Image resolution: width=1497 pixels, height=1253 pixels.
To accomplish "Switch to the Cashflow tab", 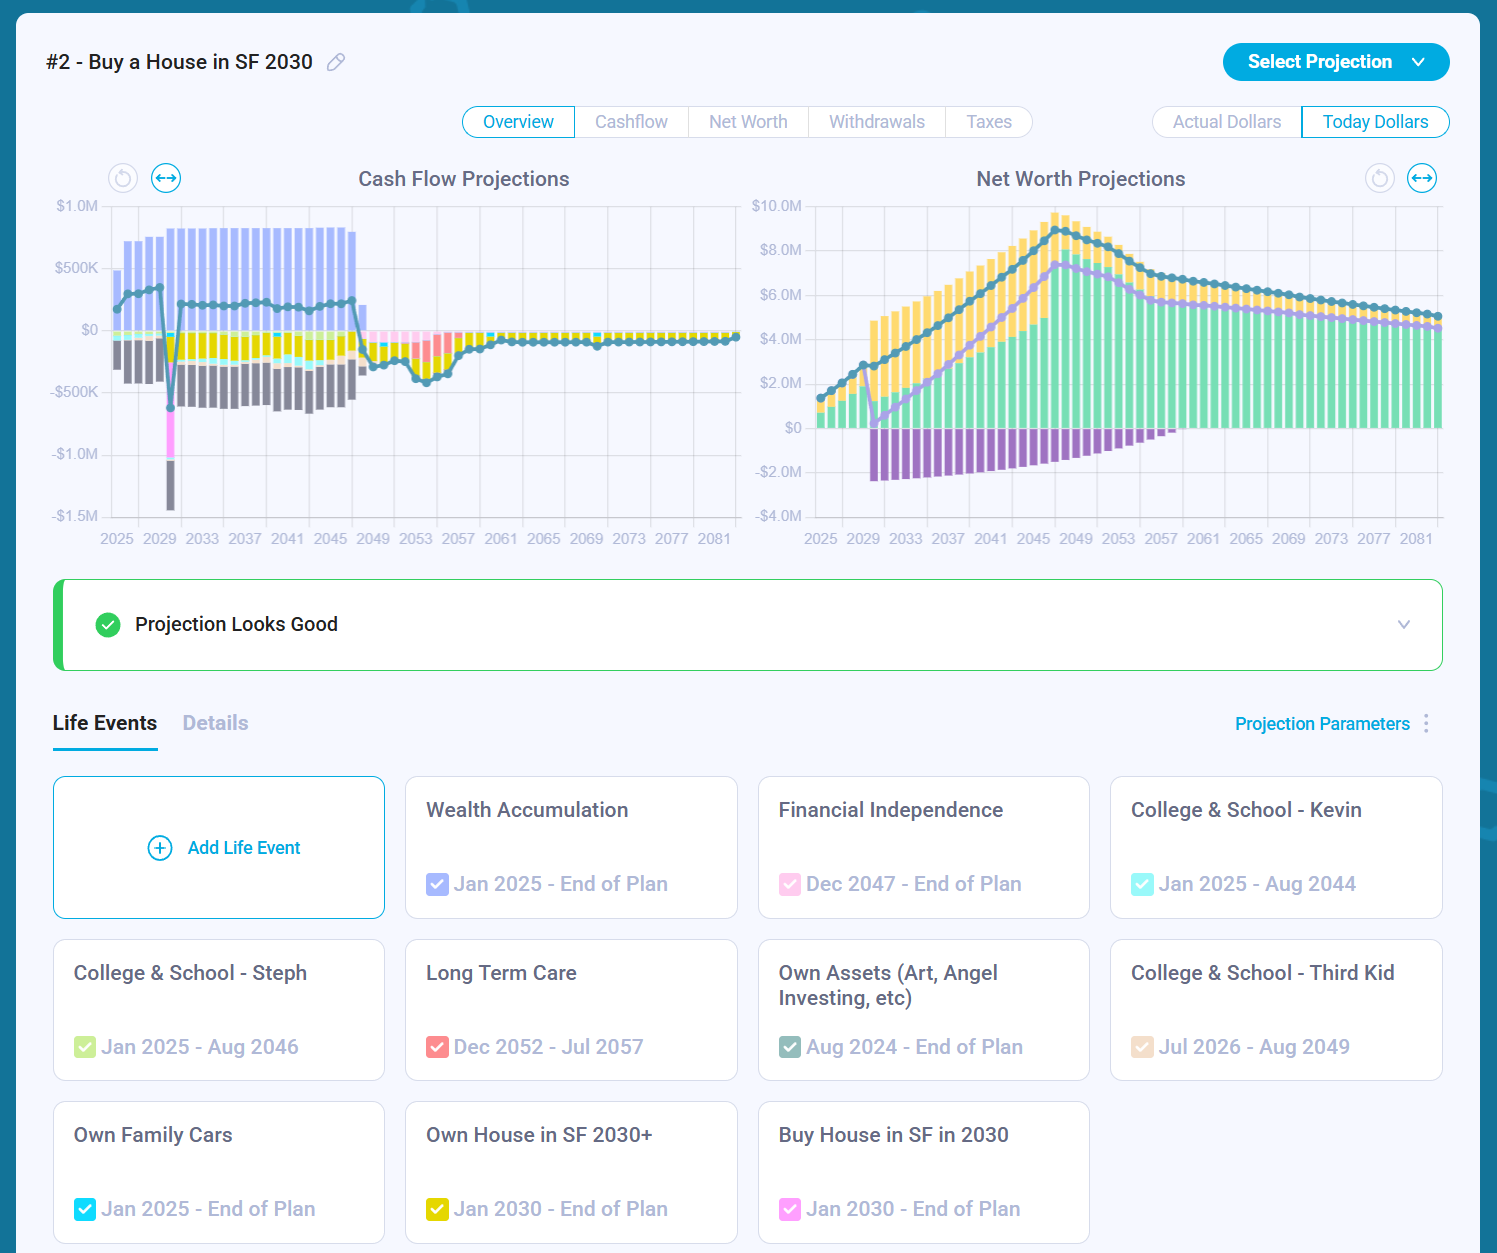I will (631, 122).
